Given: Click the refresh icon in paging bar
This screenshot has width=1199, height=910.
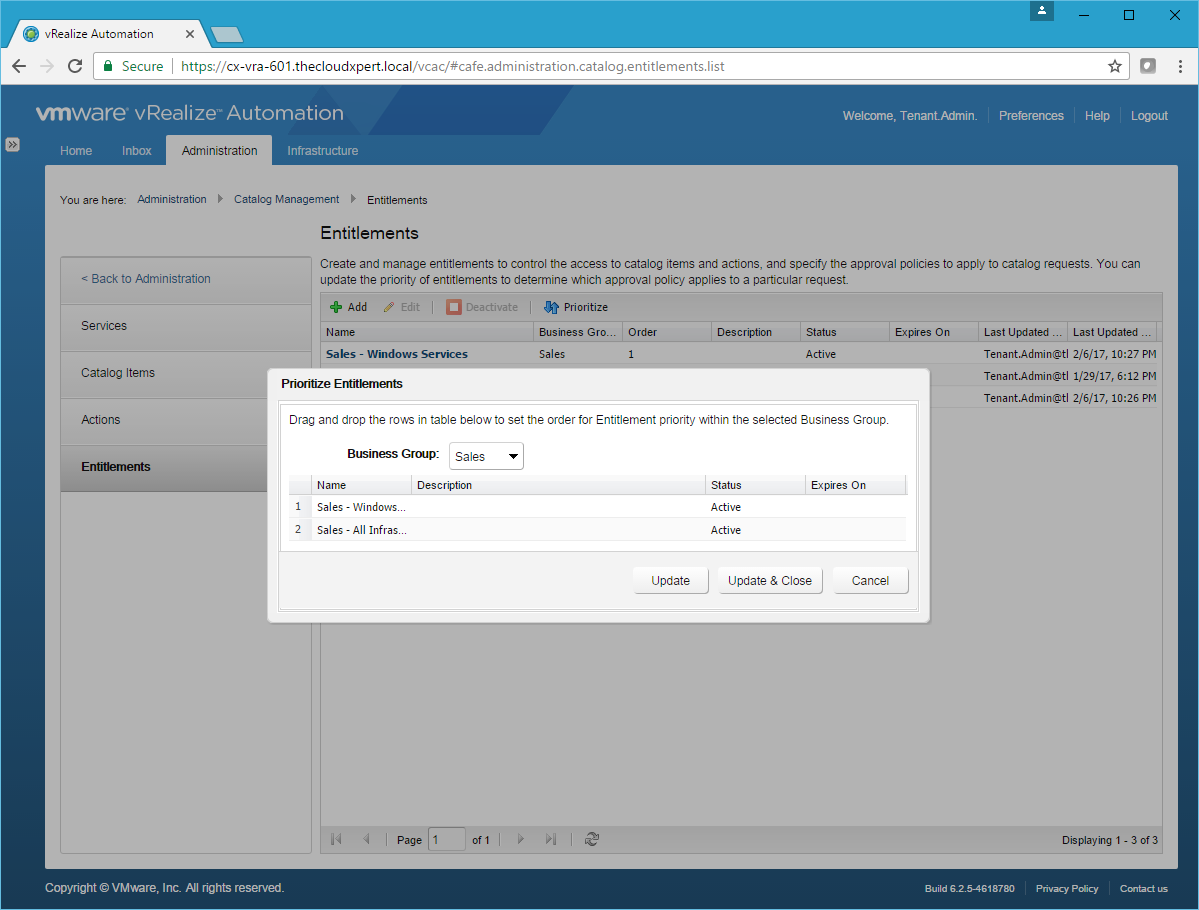Looking at the screenshot, I should [x=592, y=839].
